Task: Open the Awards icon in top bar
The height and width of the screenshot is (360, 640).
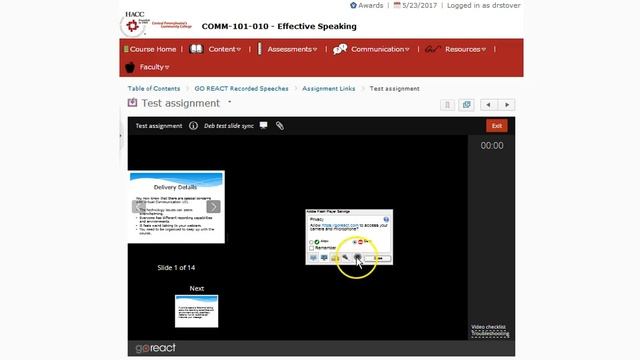Action: coord(353,5)
